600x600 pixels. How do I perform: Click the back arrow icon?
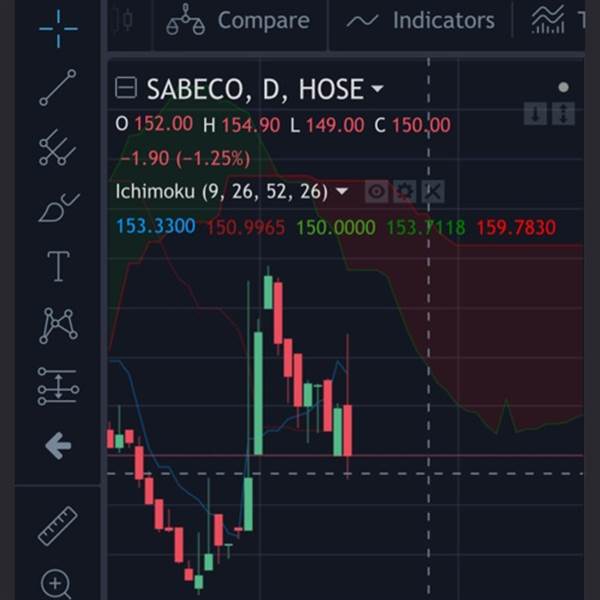(58, 446)
